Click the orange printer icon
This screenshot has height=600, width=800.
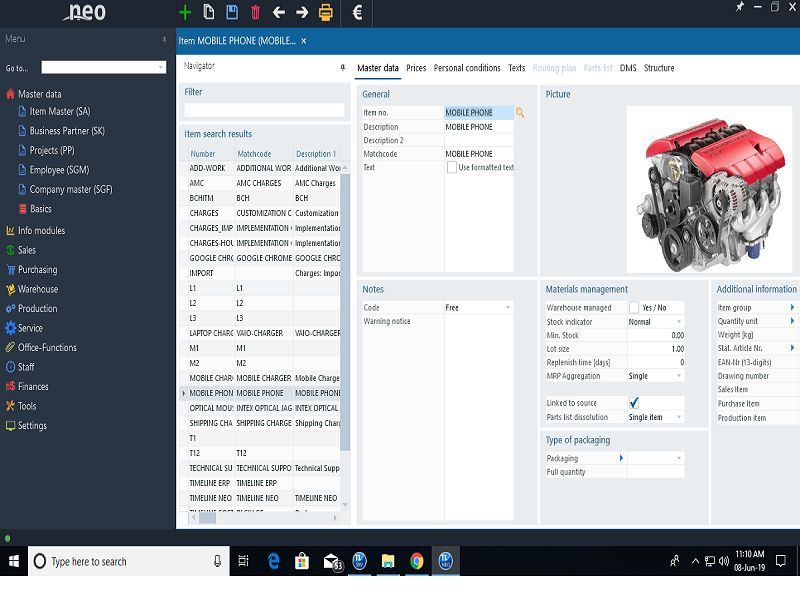(325, 12)
